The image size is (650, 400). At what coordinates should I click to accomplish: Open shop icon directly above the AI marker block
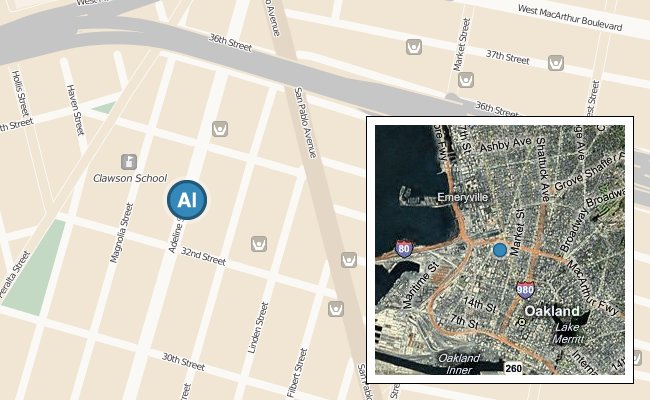click(220, 129)
